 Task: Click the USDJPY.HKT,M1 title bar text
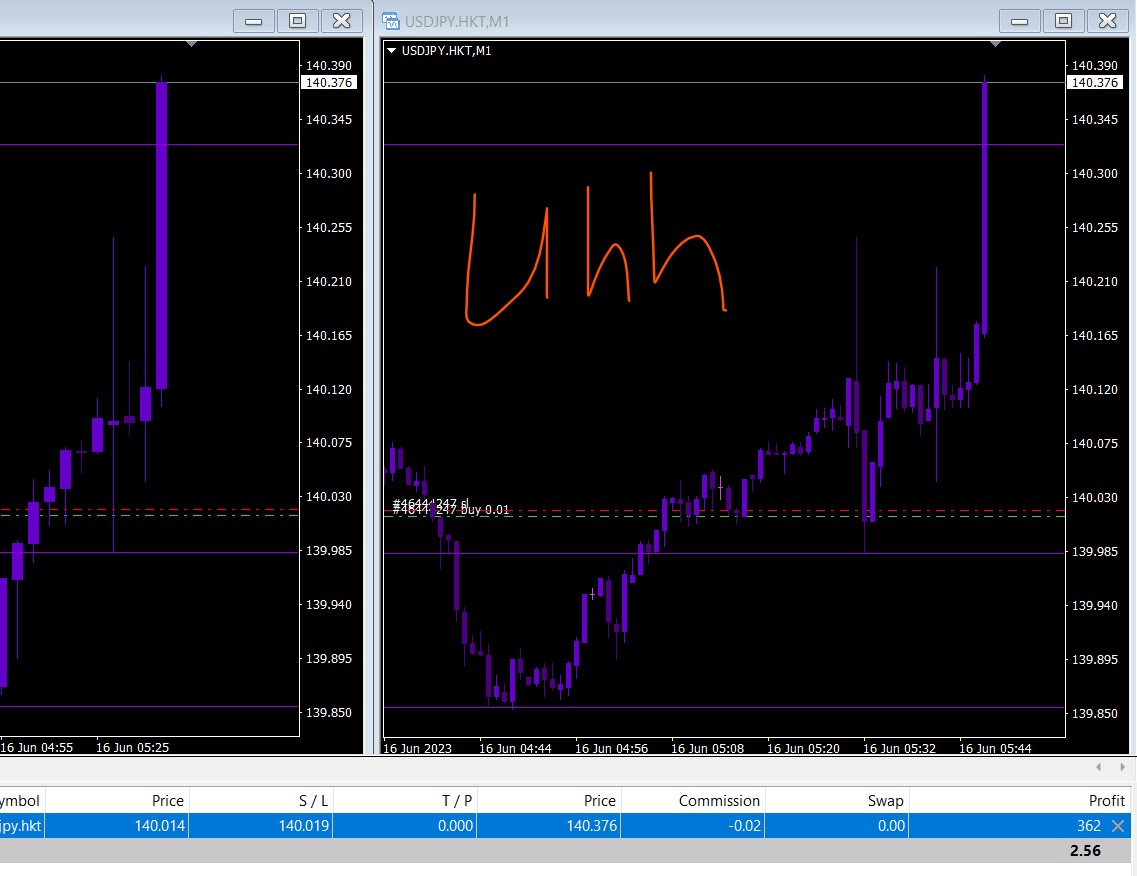[457, 22]
